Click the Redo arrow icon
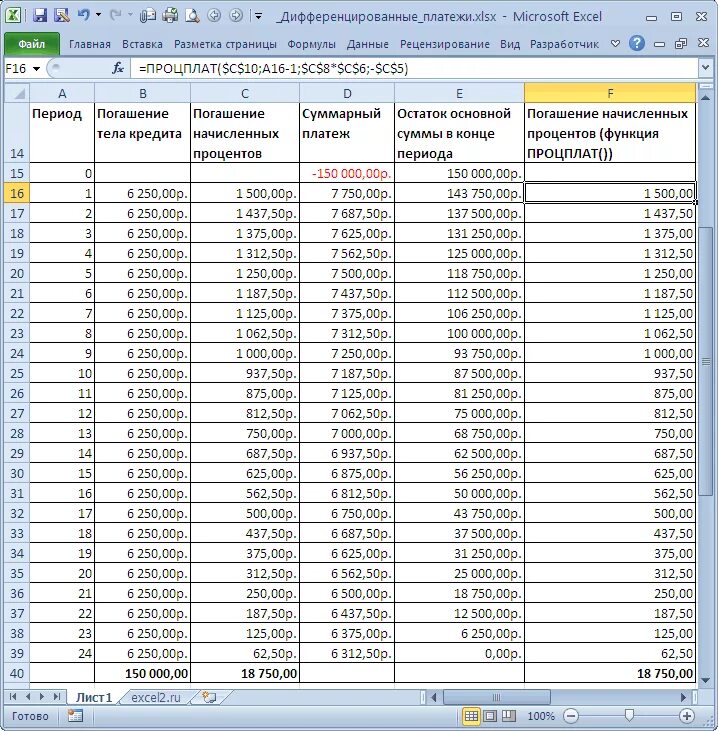Viewport: 718px width, 731px height. tap(115, 15)
